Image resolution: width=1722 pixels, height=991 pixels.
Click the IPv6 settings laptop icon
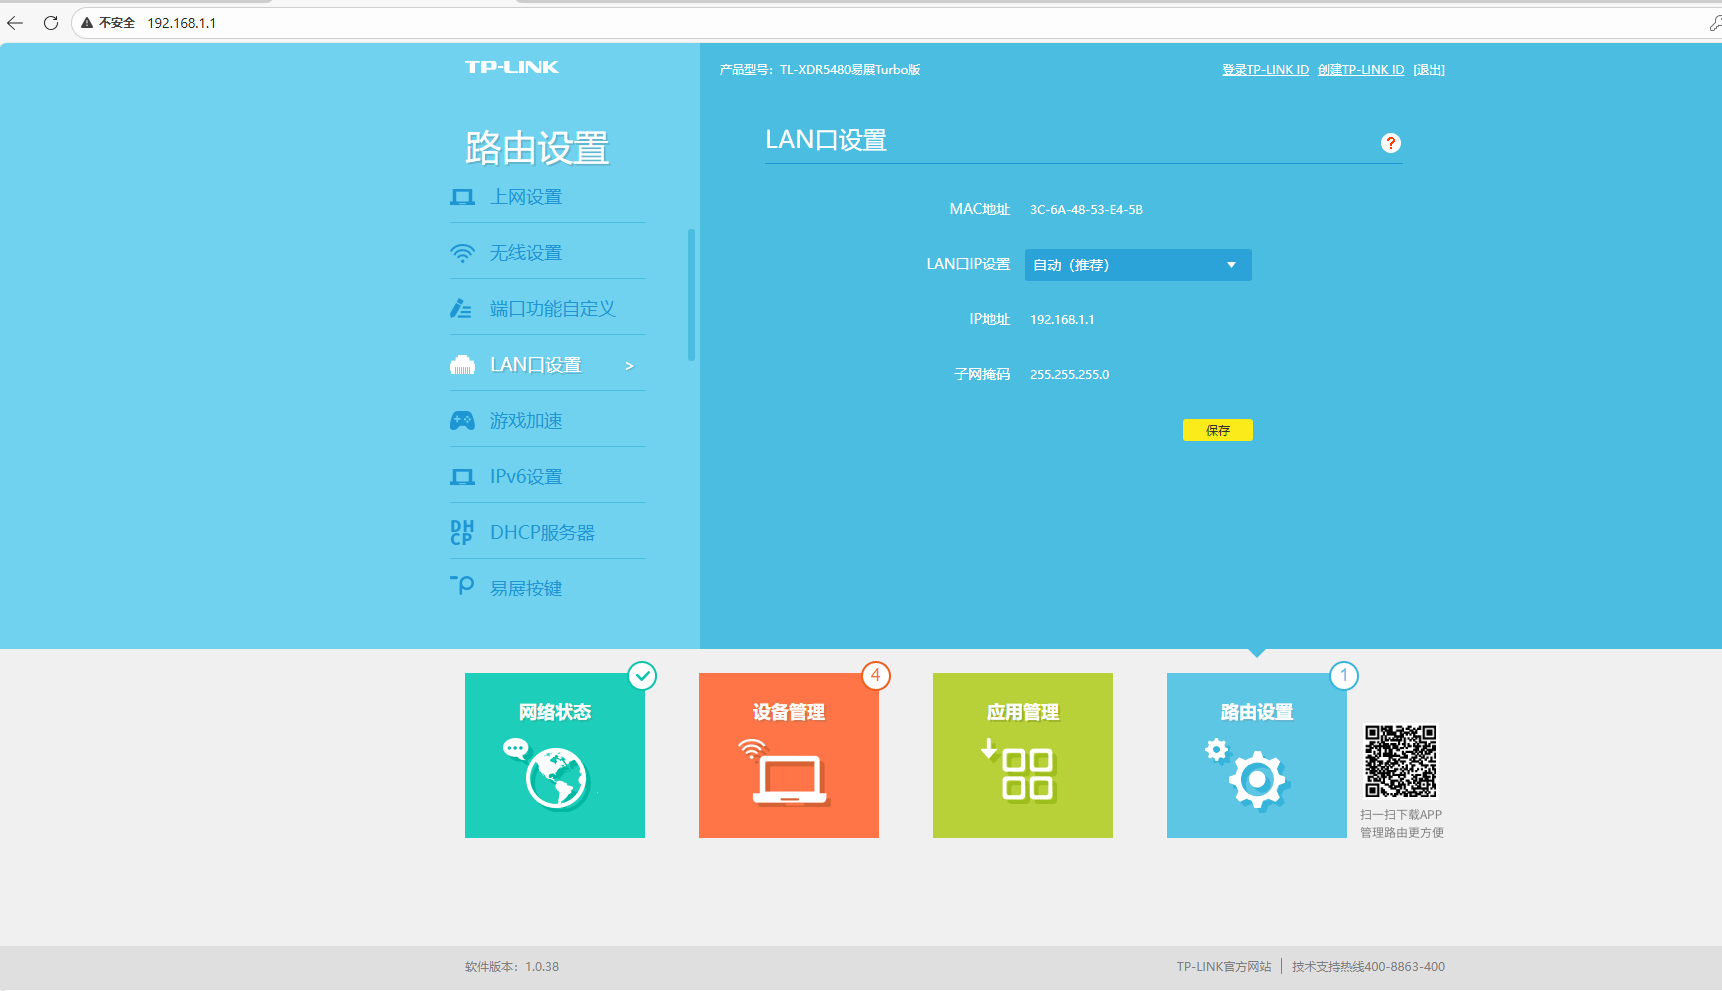point(462,477)
